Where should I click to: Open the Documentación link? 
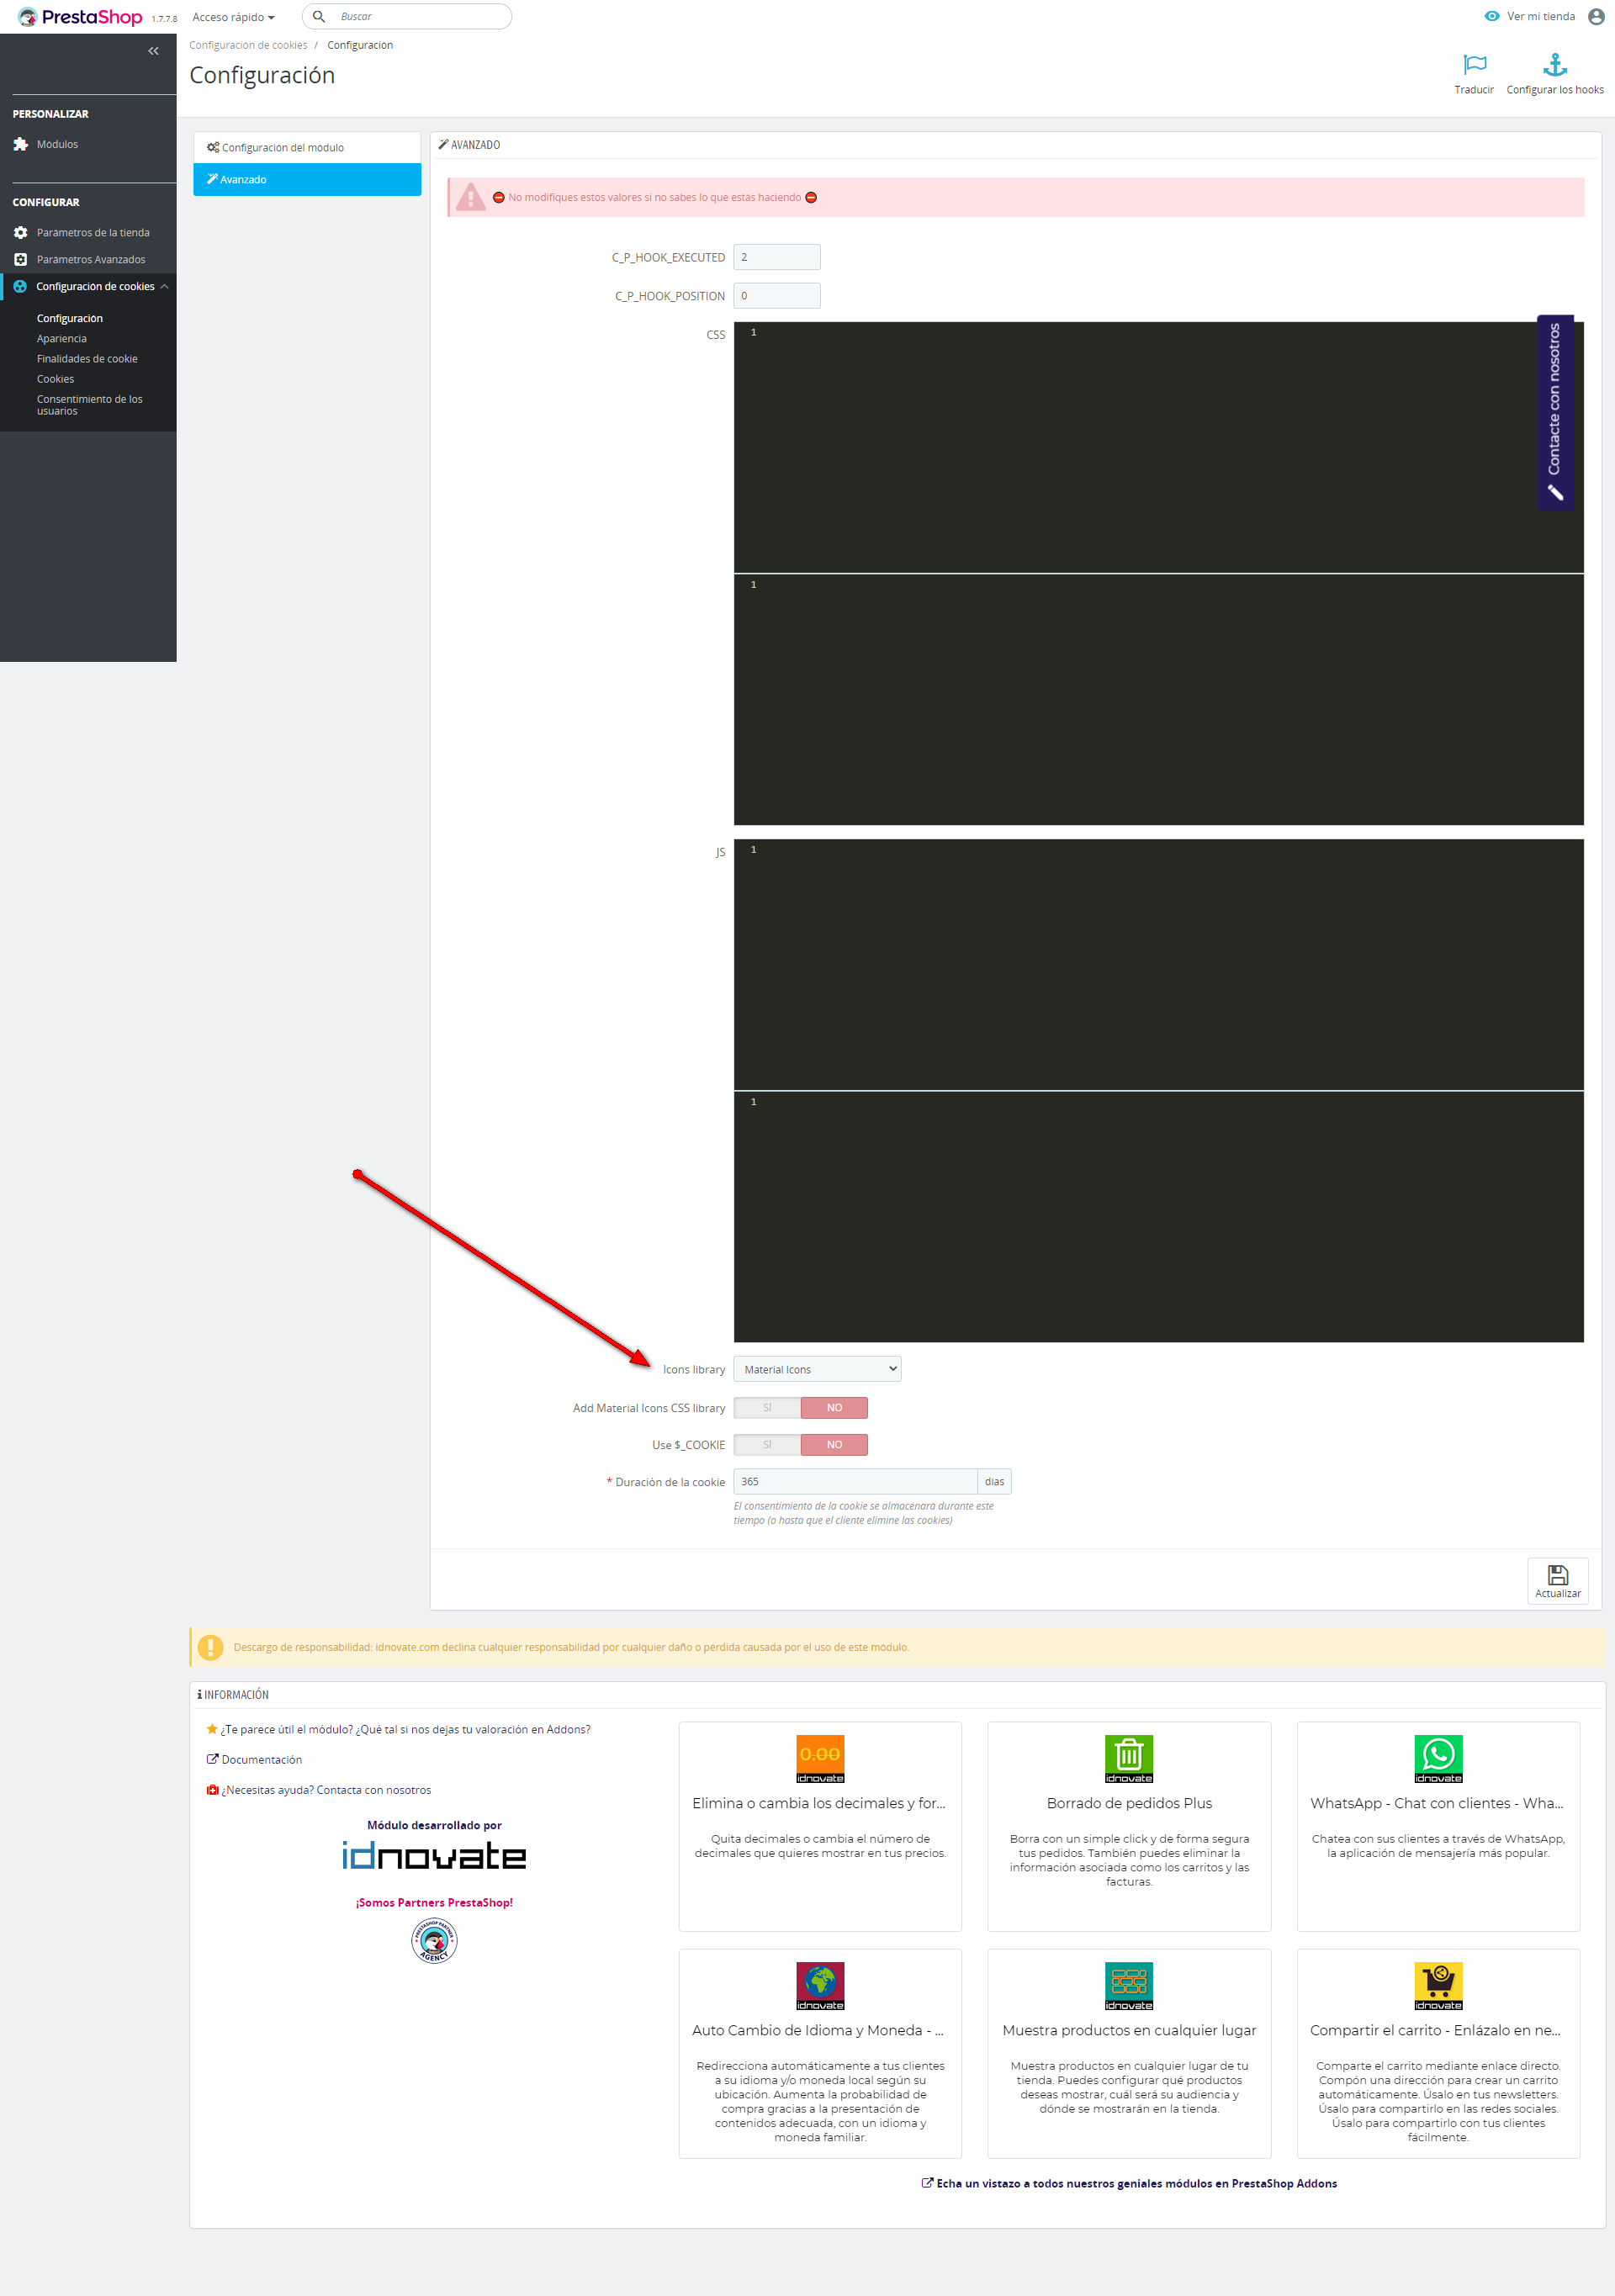pos(261,1759)
